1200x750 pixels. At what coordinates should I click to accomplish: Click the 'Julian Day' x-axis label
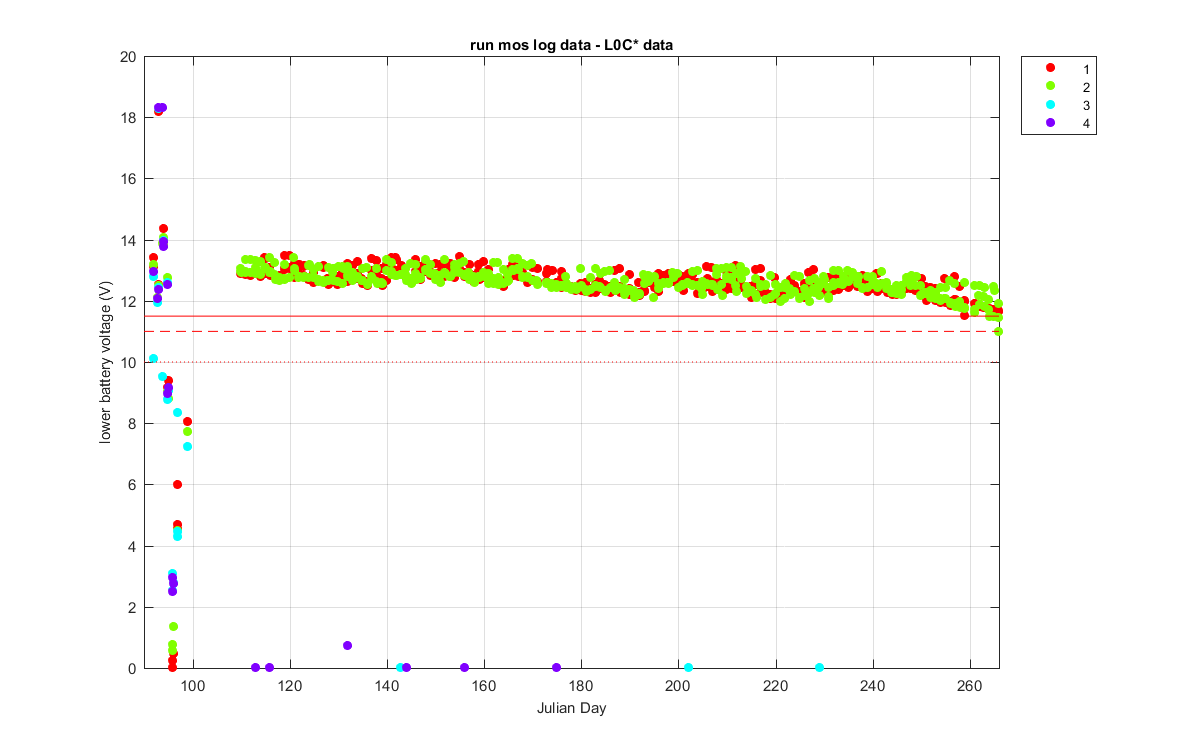tap(577, 708)
